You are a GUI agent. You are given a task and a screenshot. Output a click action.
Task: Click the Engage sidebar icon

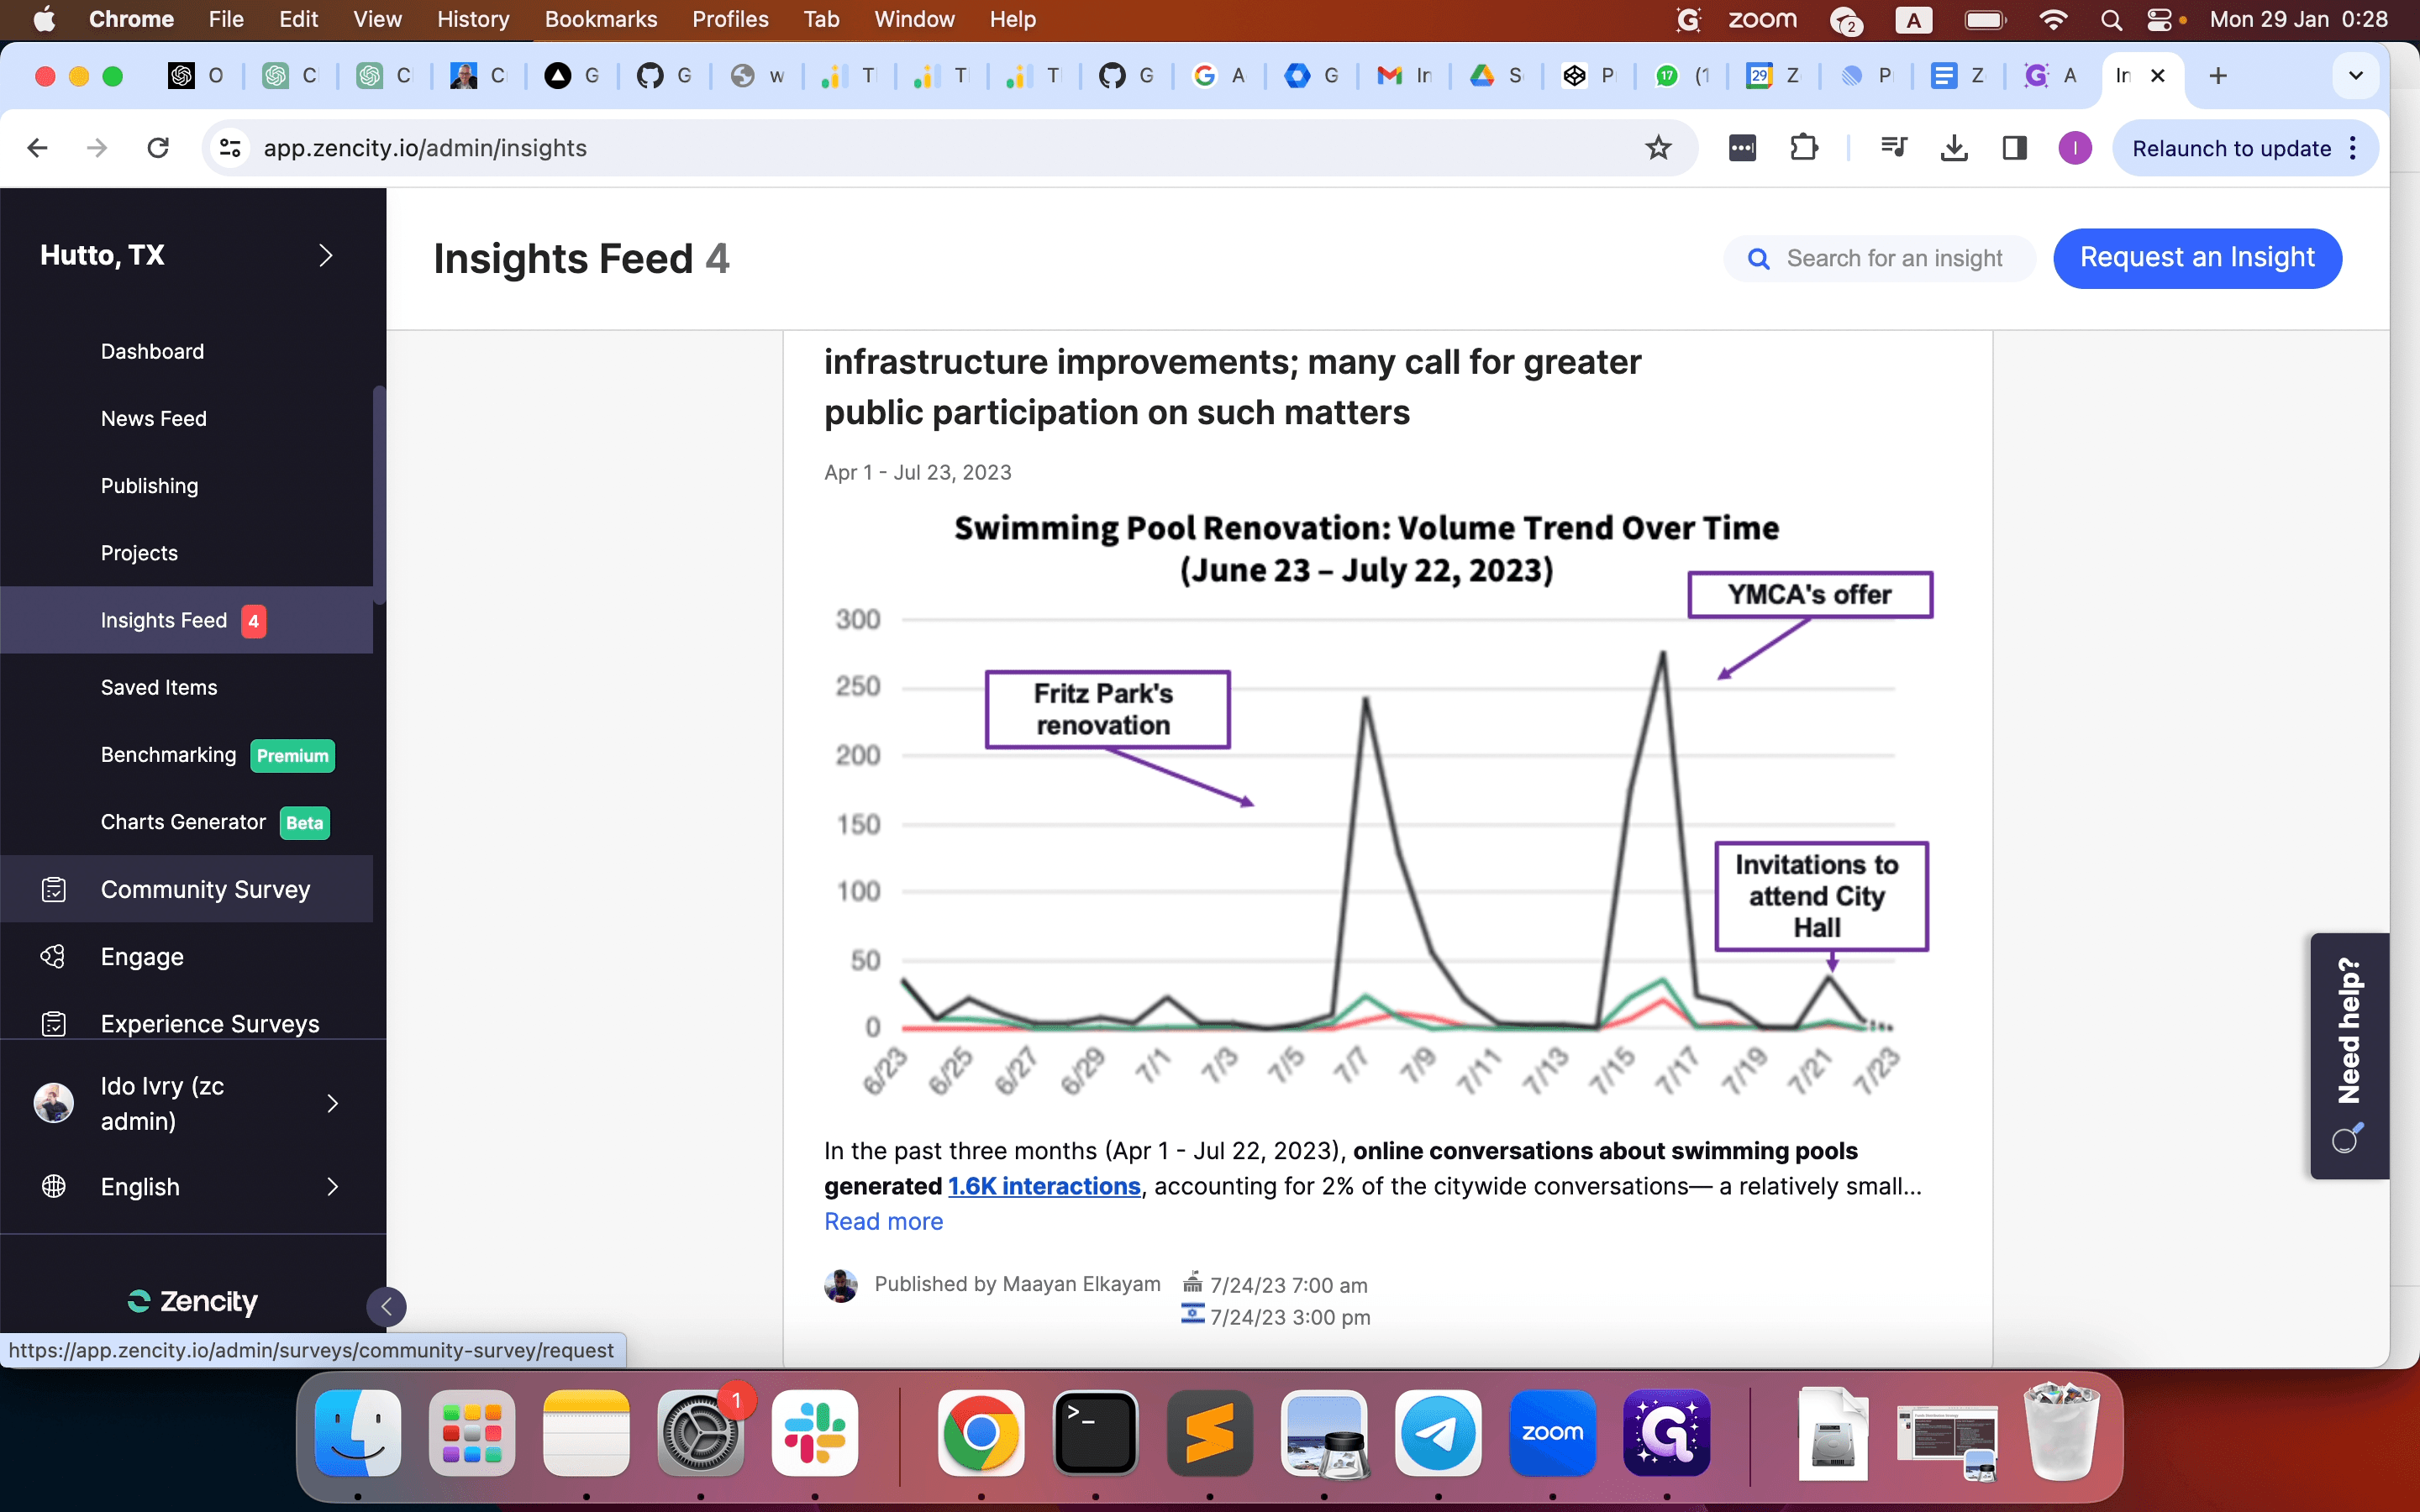pos(54,956)
